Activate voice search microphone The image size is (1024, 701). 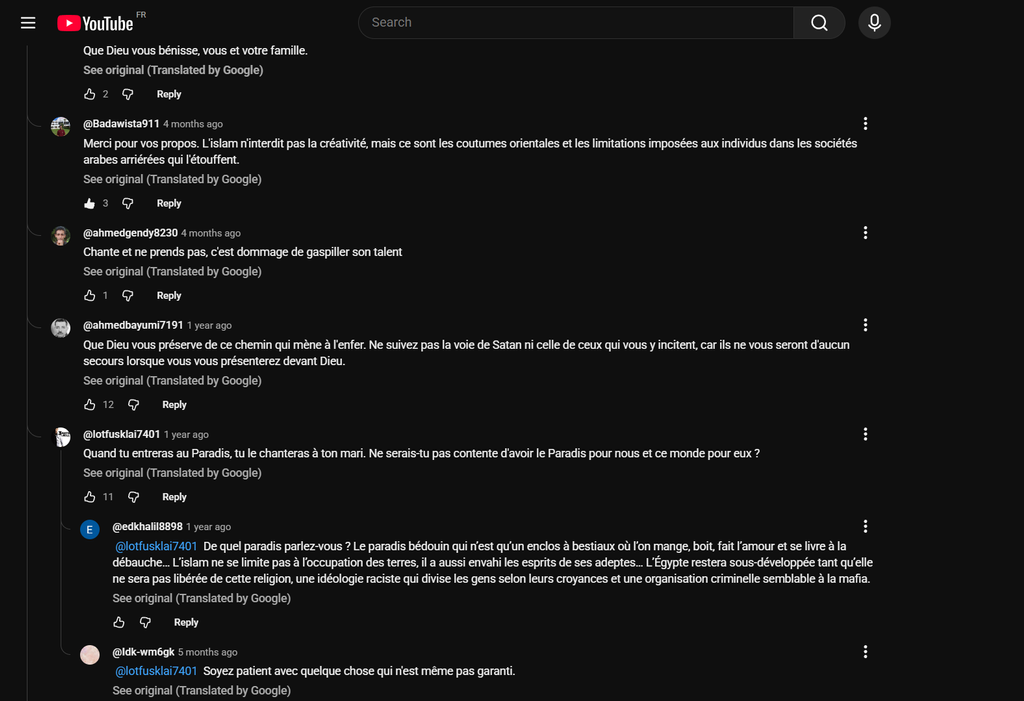[x=874, y=23]
